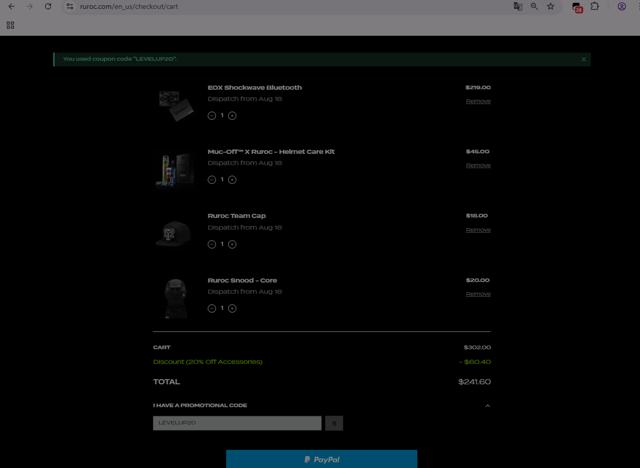This screenshot has width=640, height=468.
Task: Increase Ruroc Snood - Core quantity
Action: (x=232, y=308)
